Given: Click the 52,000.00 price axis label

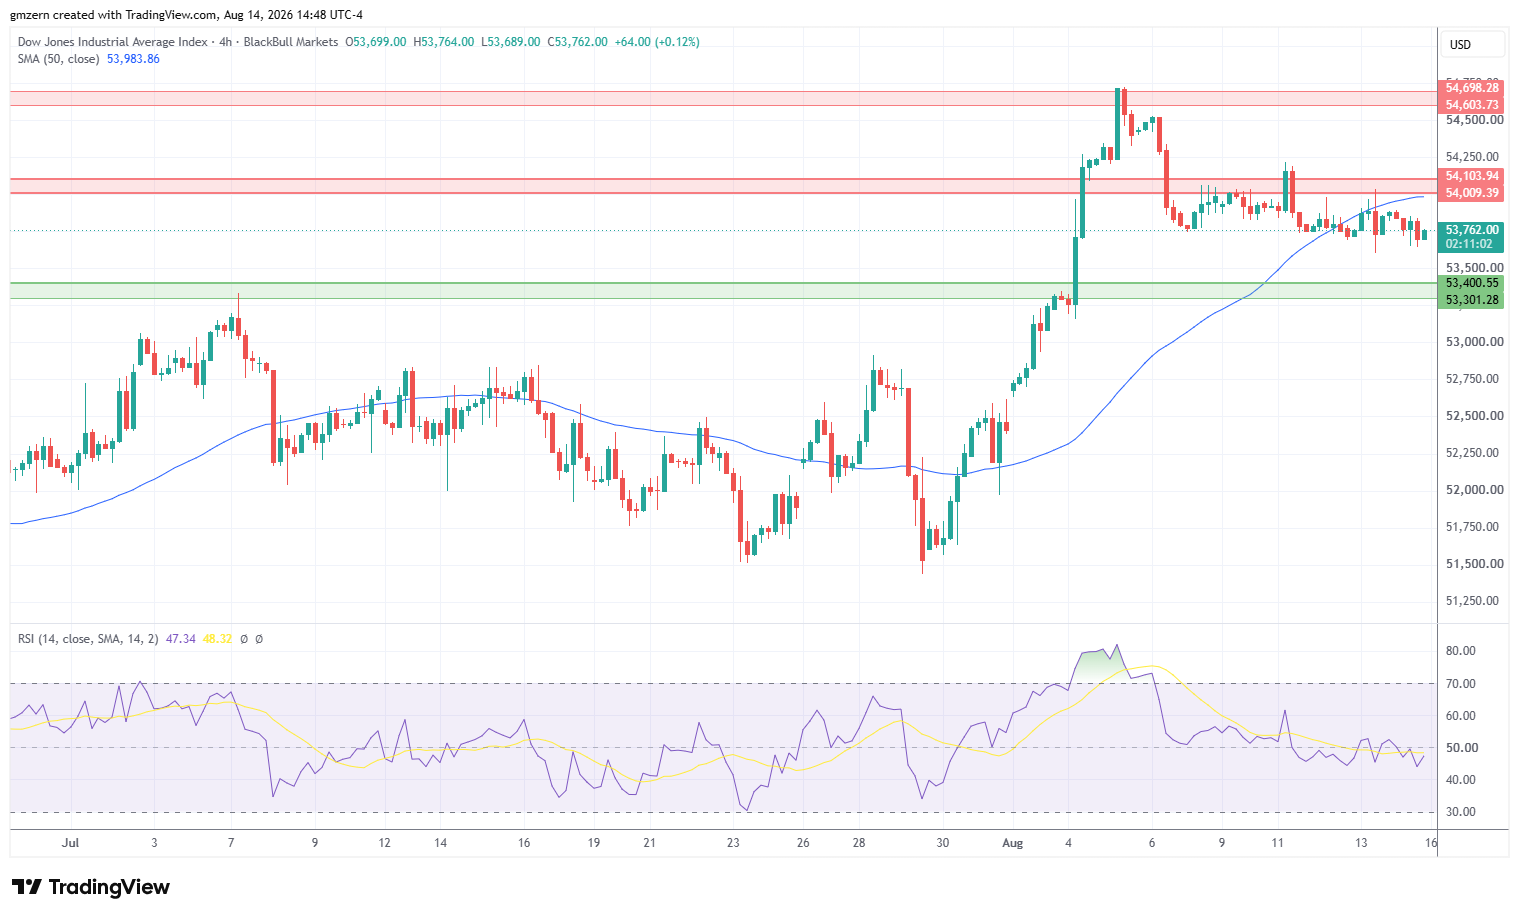Looking at the screenshot, I should coord(1474,490).
